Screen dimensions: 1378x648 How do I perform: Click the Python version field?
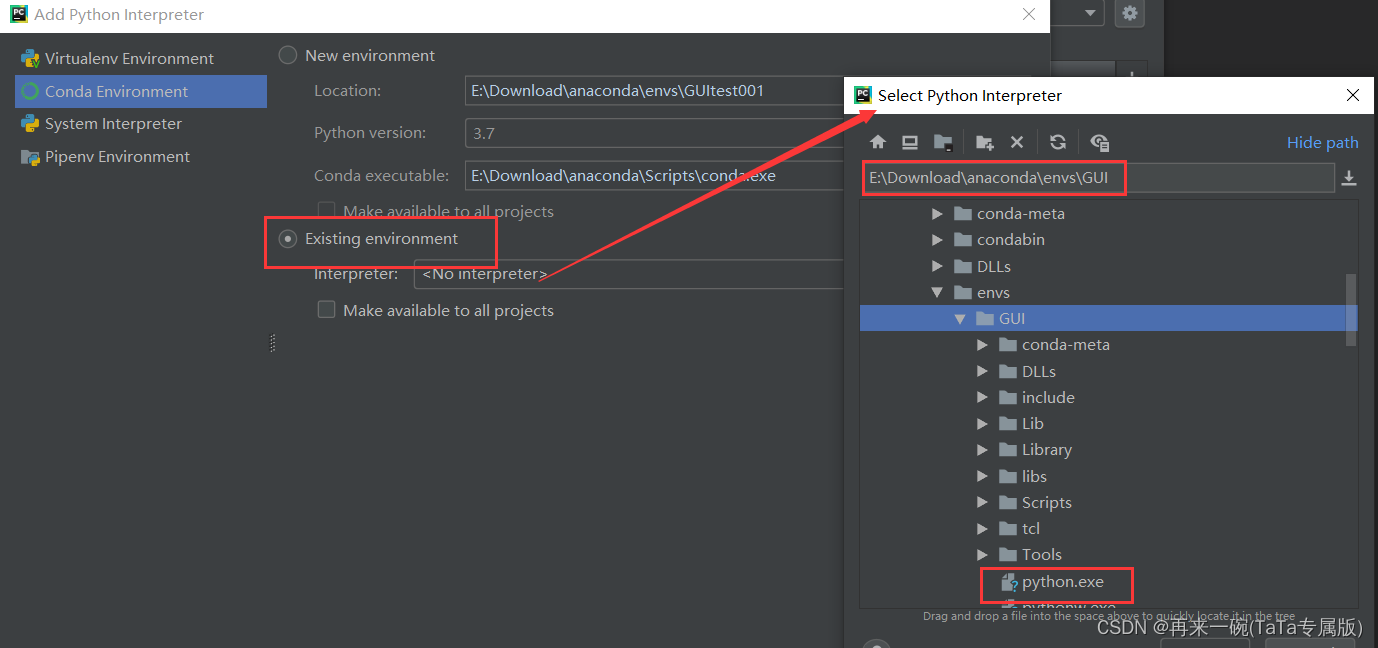(x=655, y=133)
